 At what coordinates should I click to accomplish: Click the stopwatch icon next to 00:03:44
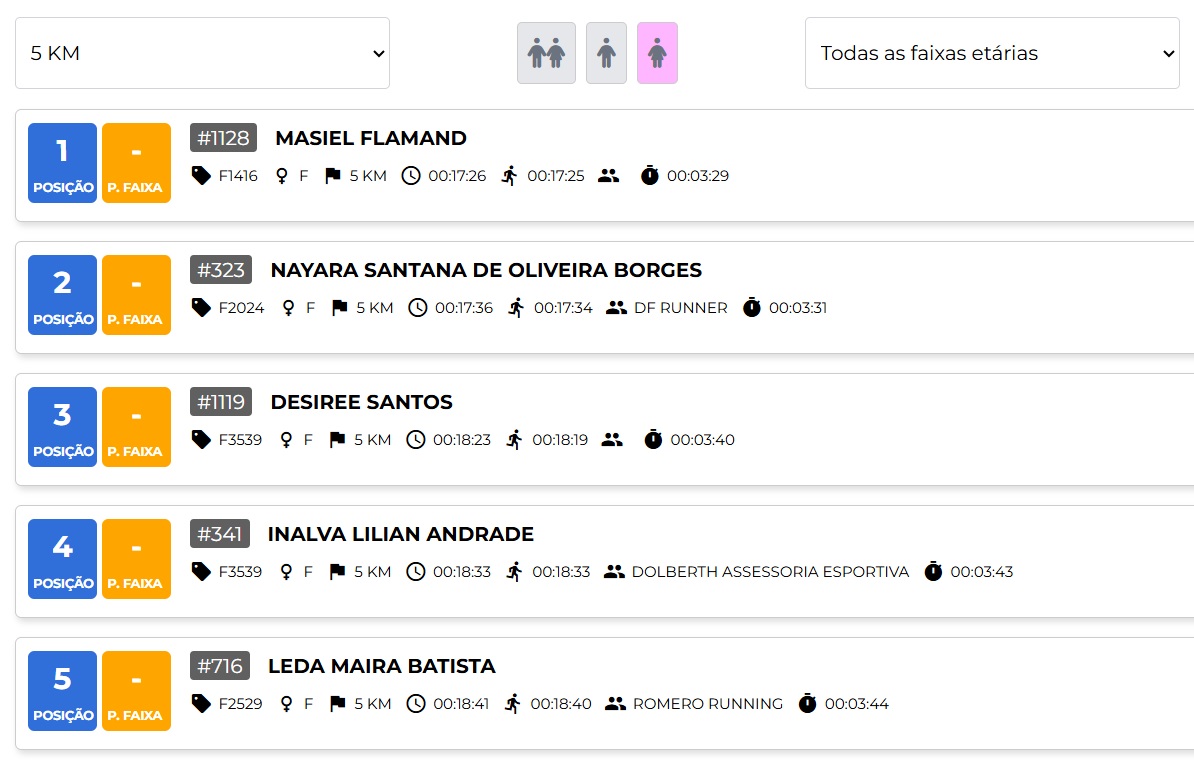[x=807, y=704]
